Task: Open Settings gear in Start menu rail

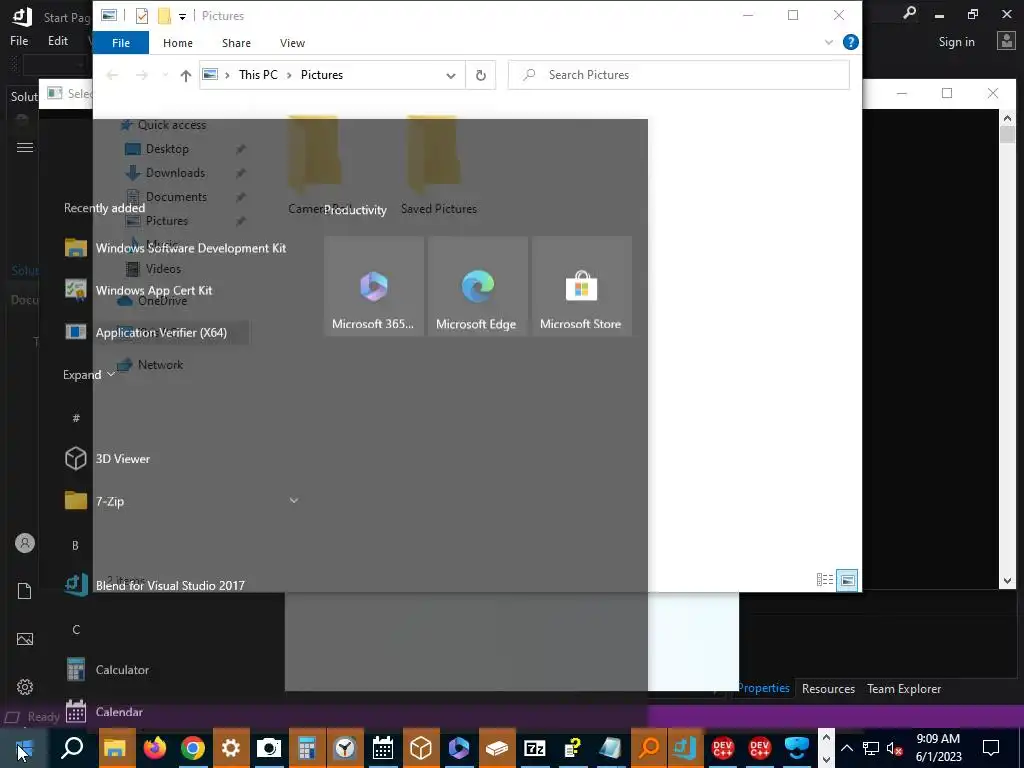Action: coord(25,687)
